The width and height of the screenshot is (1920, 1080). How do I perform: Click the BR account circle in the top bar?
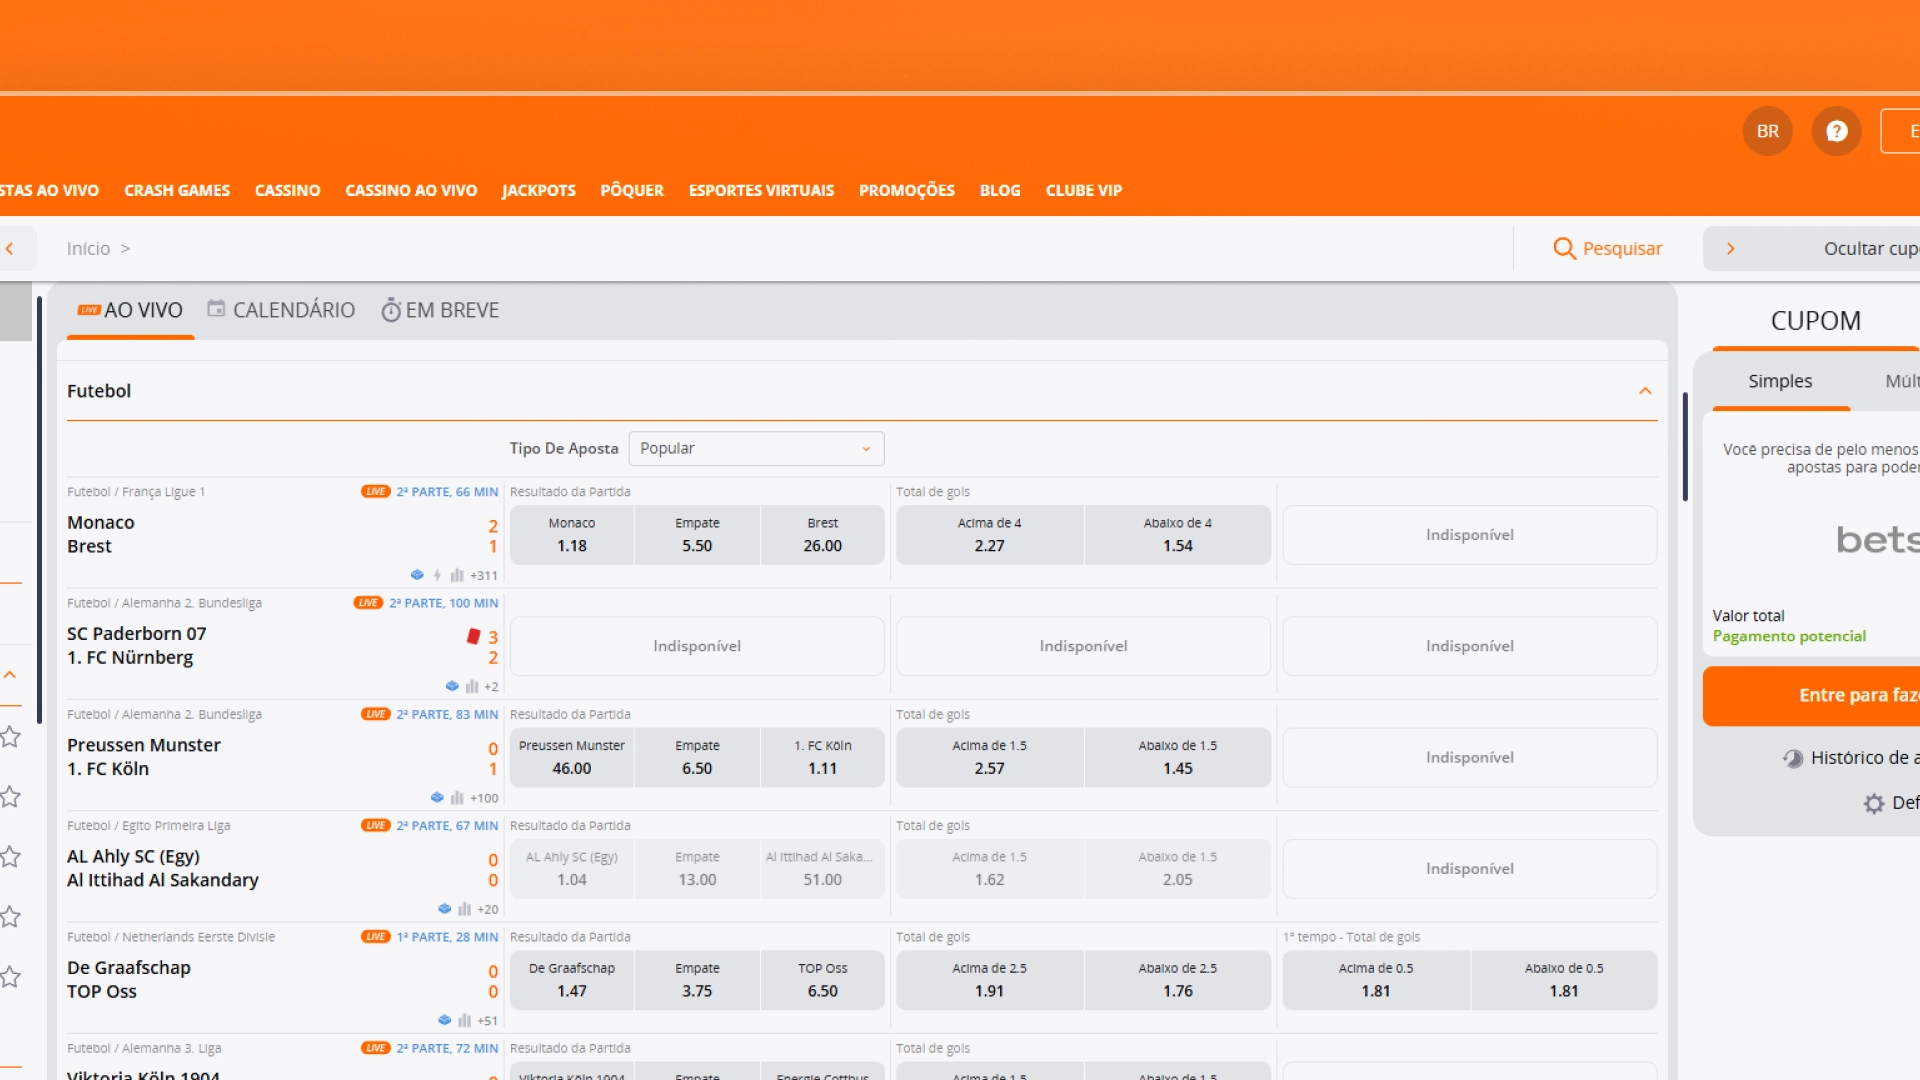(1767, 130)
